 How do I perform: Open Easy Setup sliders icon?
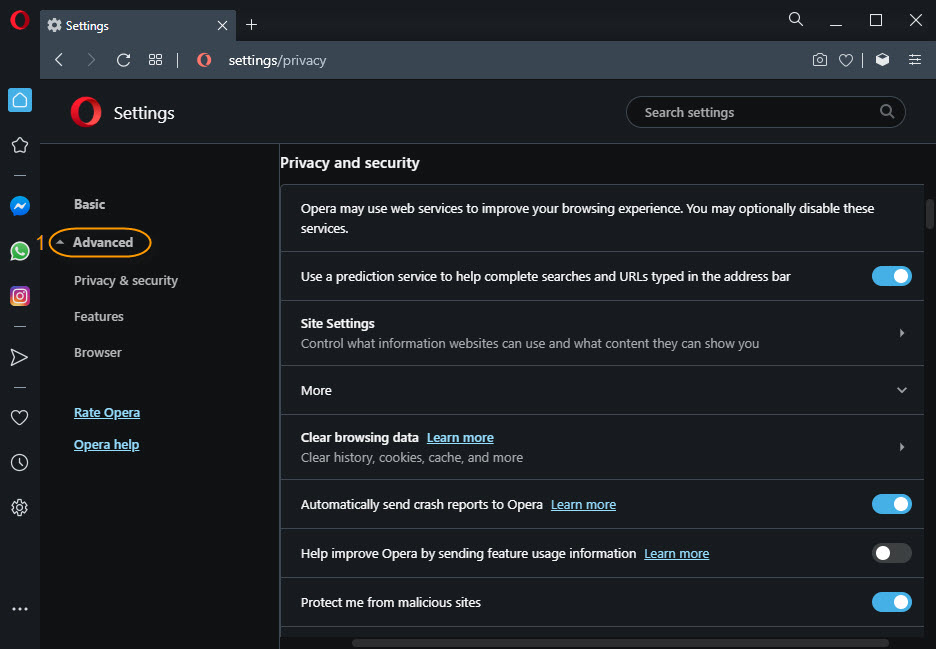click(915, 60)
